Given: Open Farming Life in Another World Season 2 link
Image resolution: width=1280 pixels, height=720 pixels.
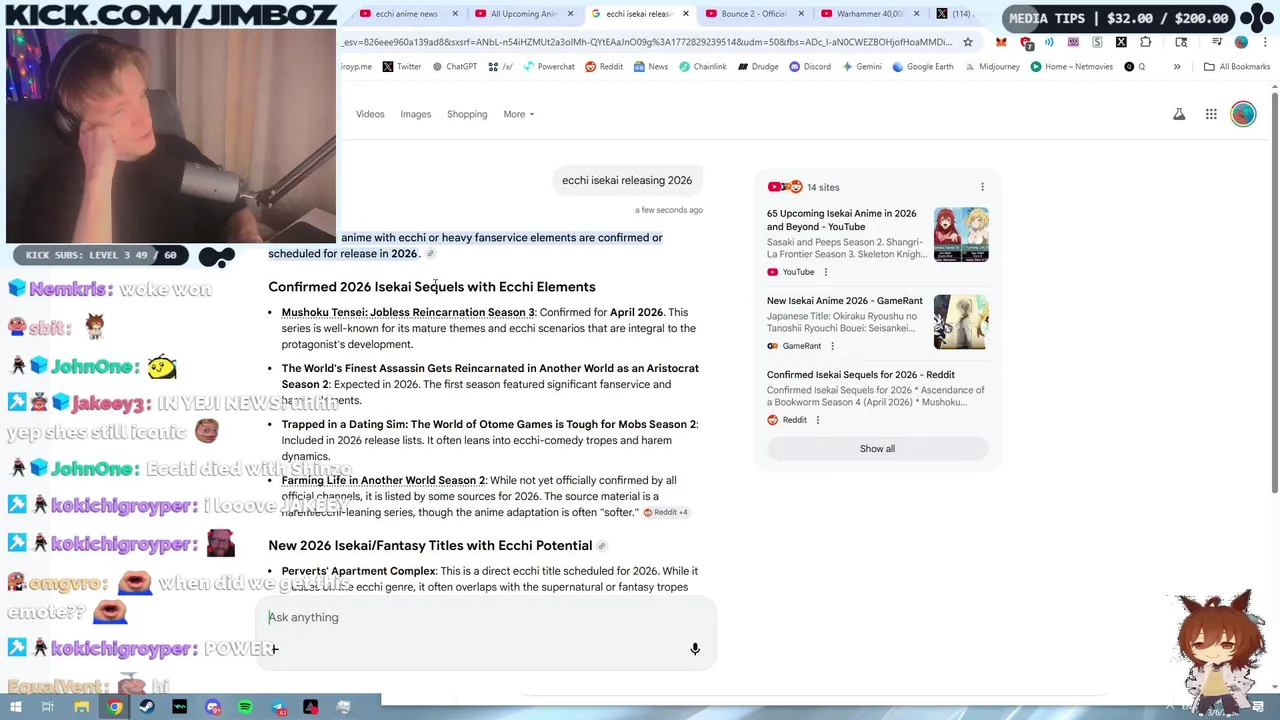Looking at the screenshot, I should [x=383, y=481].
